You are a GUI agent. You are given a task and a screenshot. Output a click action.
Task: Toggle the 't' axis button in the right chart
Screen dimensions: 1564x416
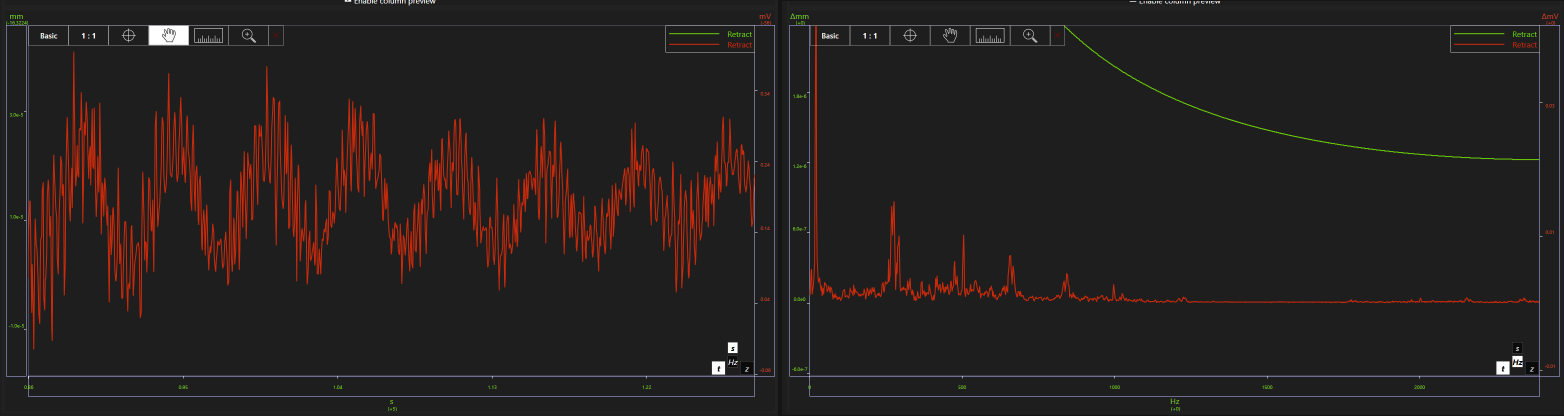(1503, 368)
